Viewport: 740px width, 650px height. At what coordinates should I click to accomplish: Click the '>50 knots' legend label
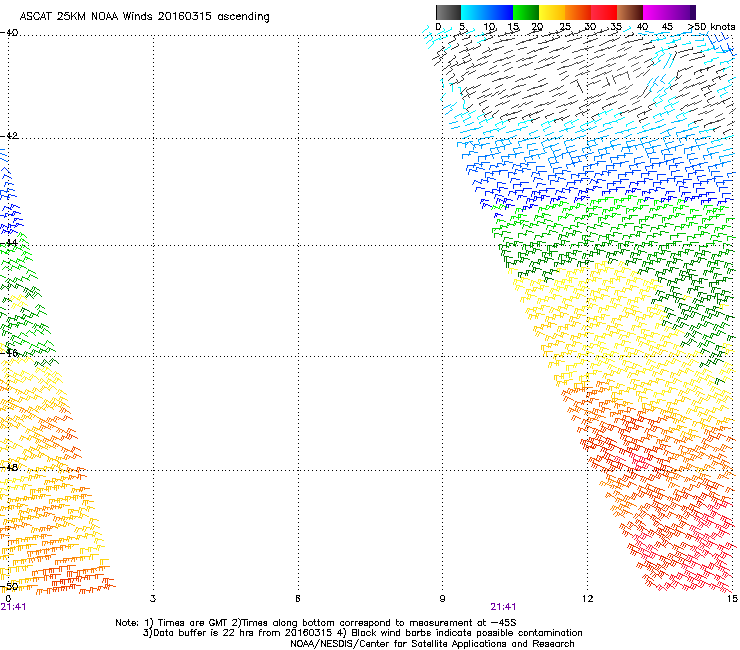711,27
